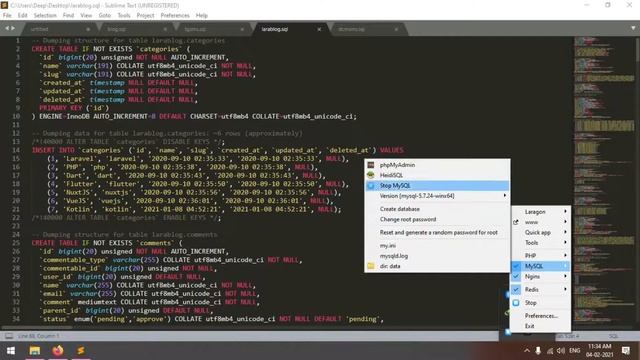This screenshot has height=360, width=640.
Task: Expand the Redis submenu arrow
Action: (565, 289)
